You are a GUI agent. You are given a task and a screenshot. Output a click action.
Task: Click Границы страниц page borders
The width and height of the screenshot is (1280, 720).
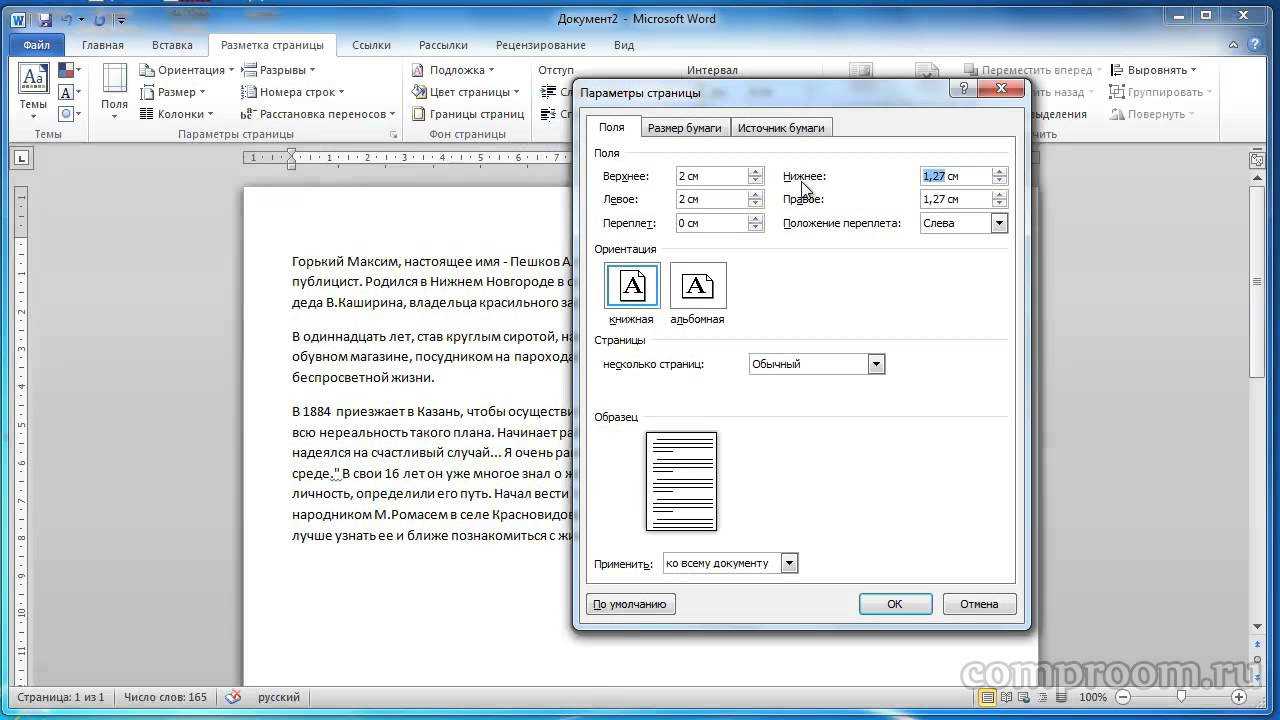coord(467,114)
